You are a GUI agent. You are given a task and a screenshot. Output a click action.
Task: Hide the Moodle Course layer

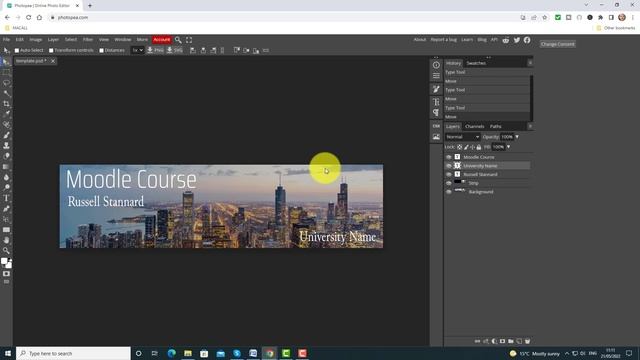point(449,157)
